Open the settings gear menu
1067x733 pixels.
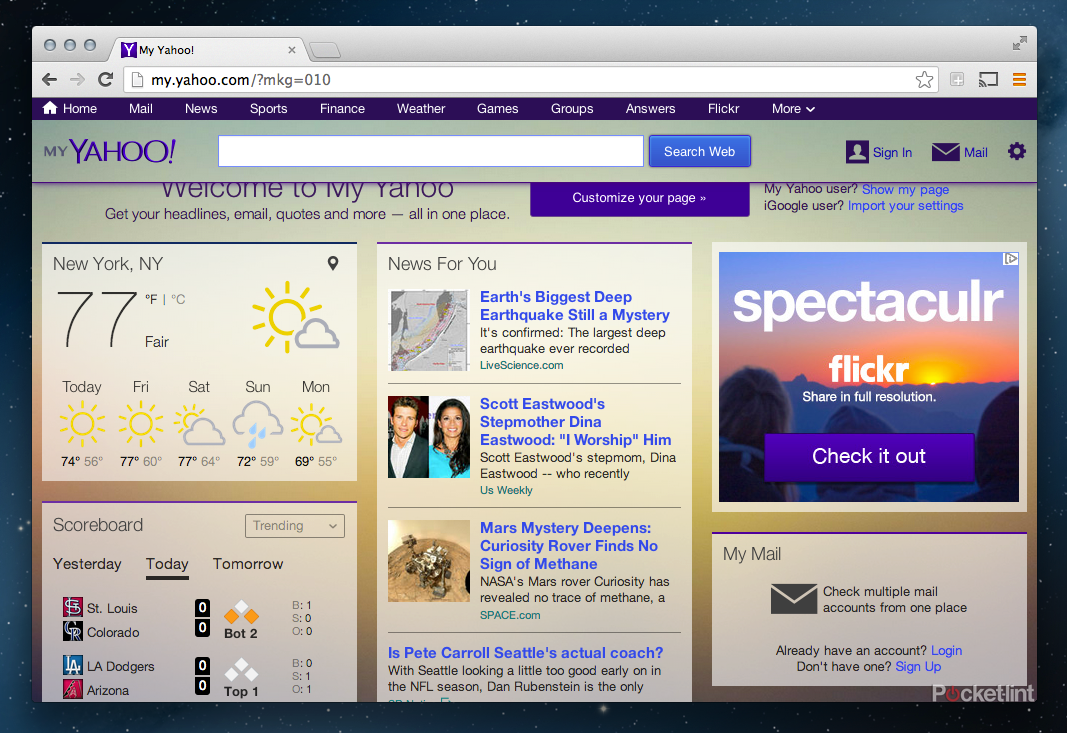[1017, 151]
